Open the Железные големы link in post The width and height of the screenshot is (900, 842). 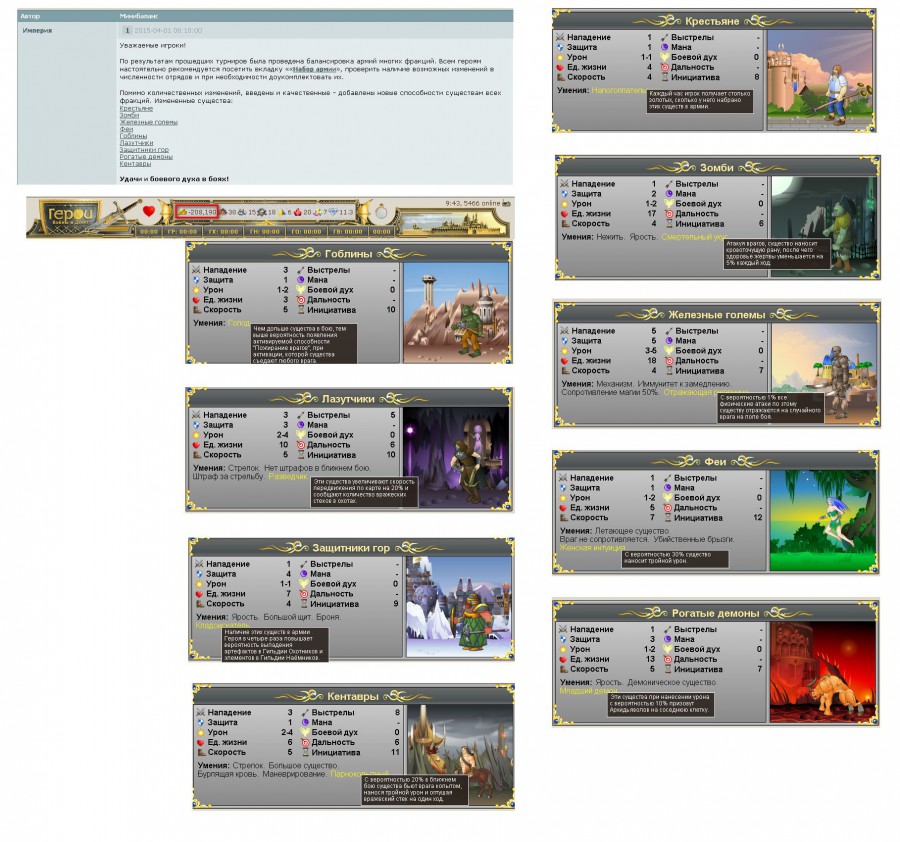coord(148,122)
